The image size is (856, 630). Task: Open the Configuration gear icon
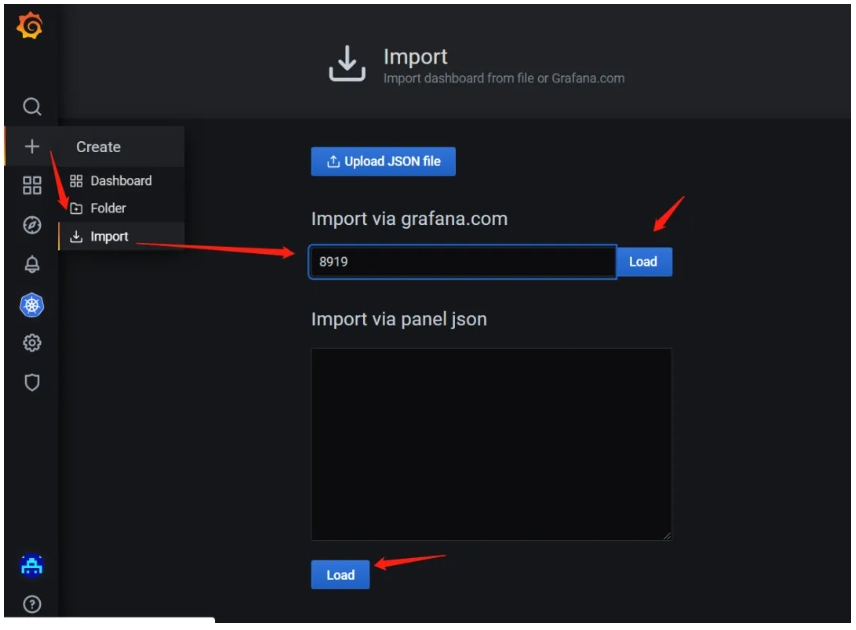pos(32,343)
